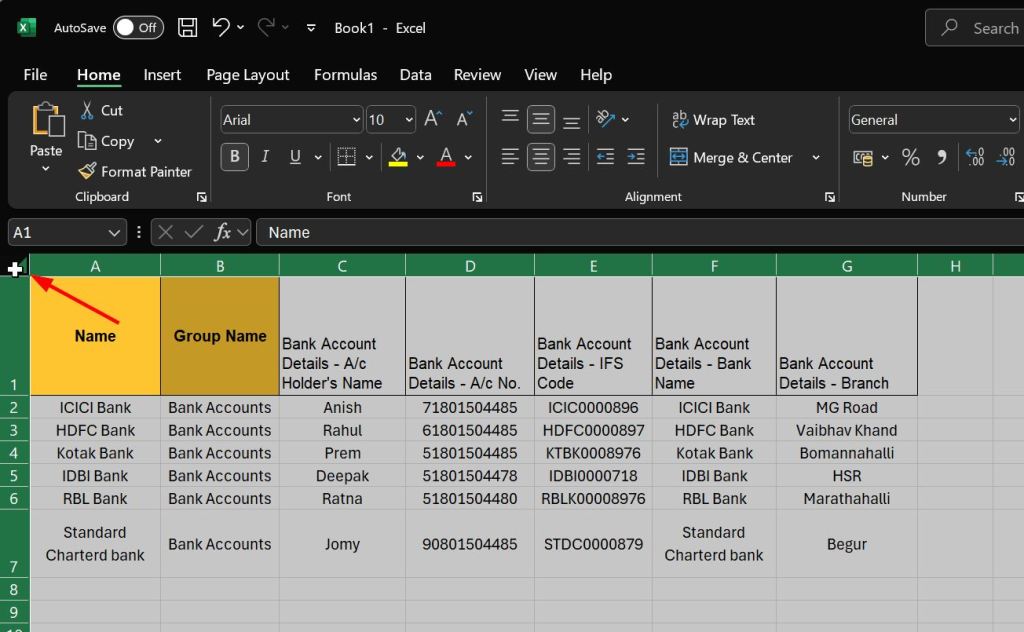Click the formula bar containing Name
Screen dimensions: 1024x632
(639, 232)
